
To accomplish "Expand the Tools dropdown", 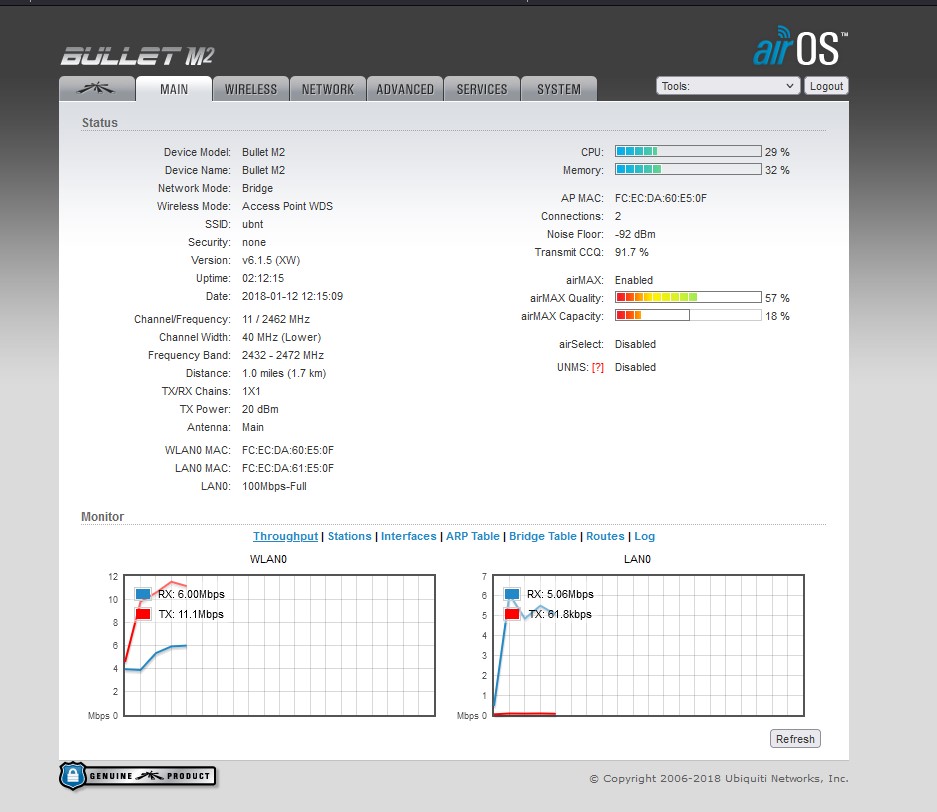I will coord(728,86).
